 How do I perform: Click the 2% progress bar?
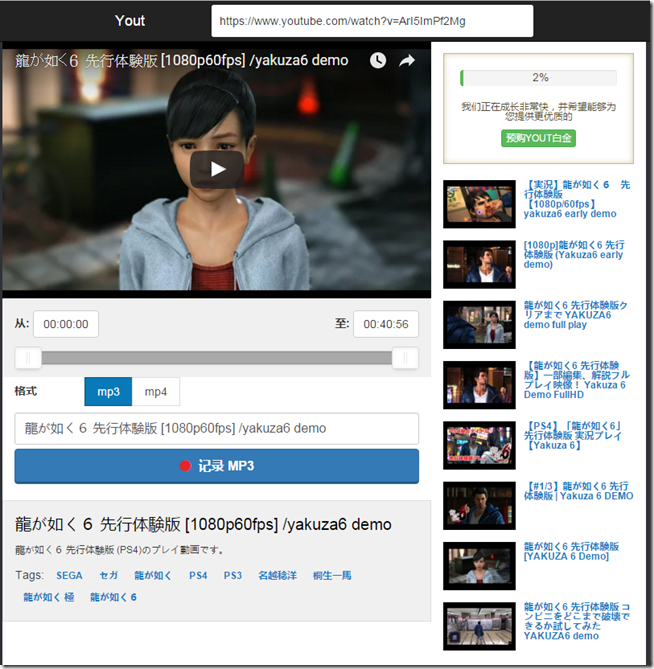(x=538, y=78)
